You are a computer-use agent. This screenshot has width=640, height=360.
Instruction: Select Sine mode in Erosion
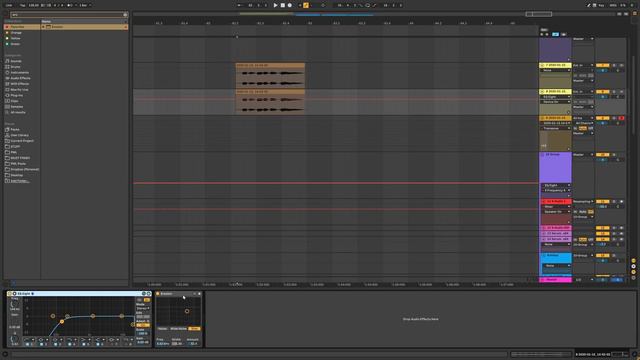pos(194,329)
